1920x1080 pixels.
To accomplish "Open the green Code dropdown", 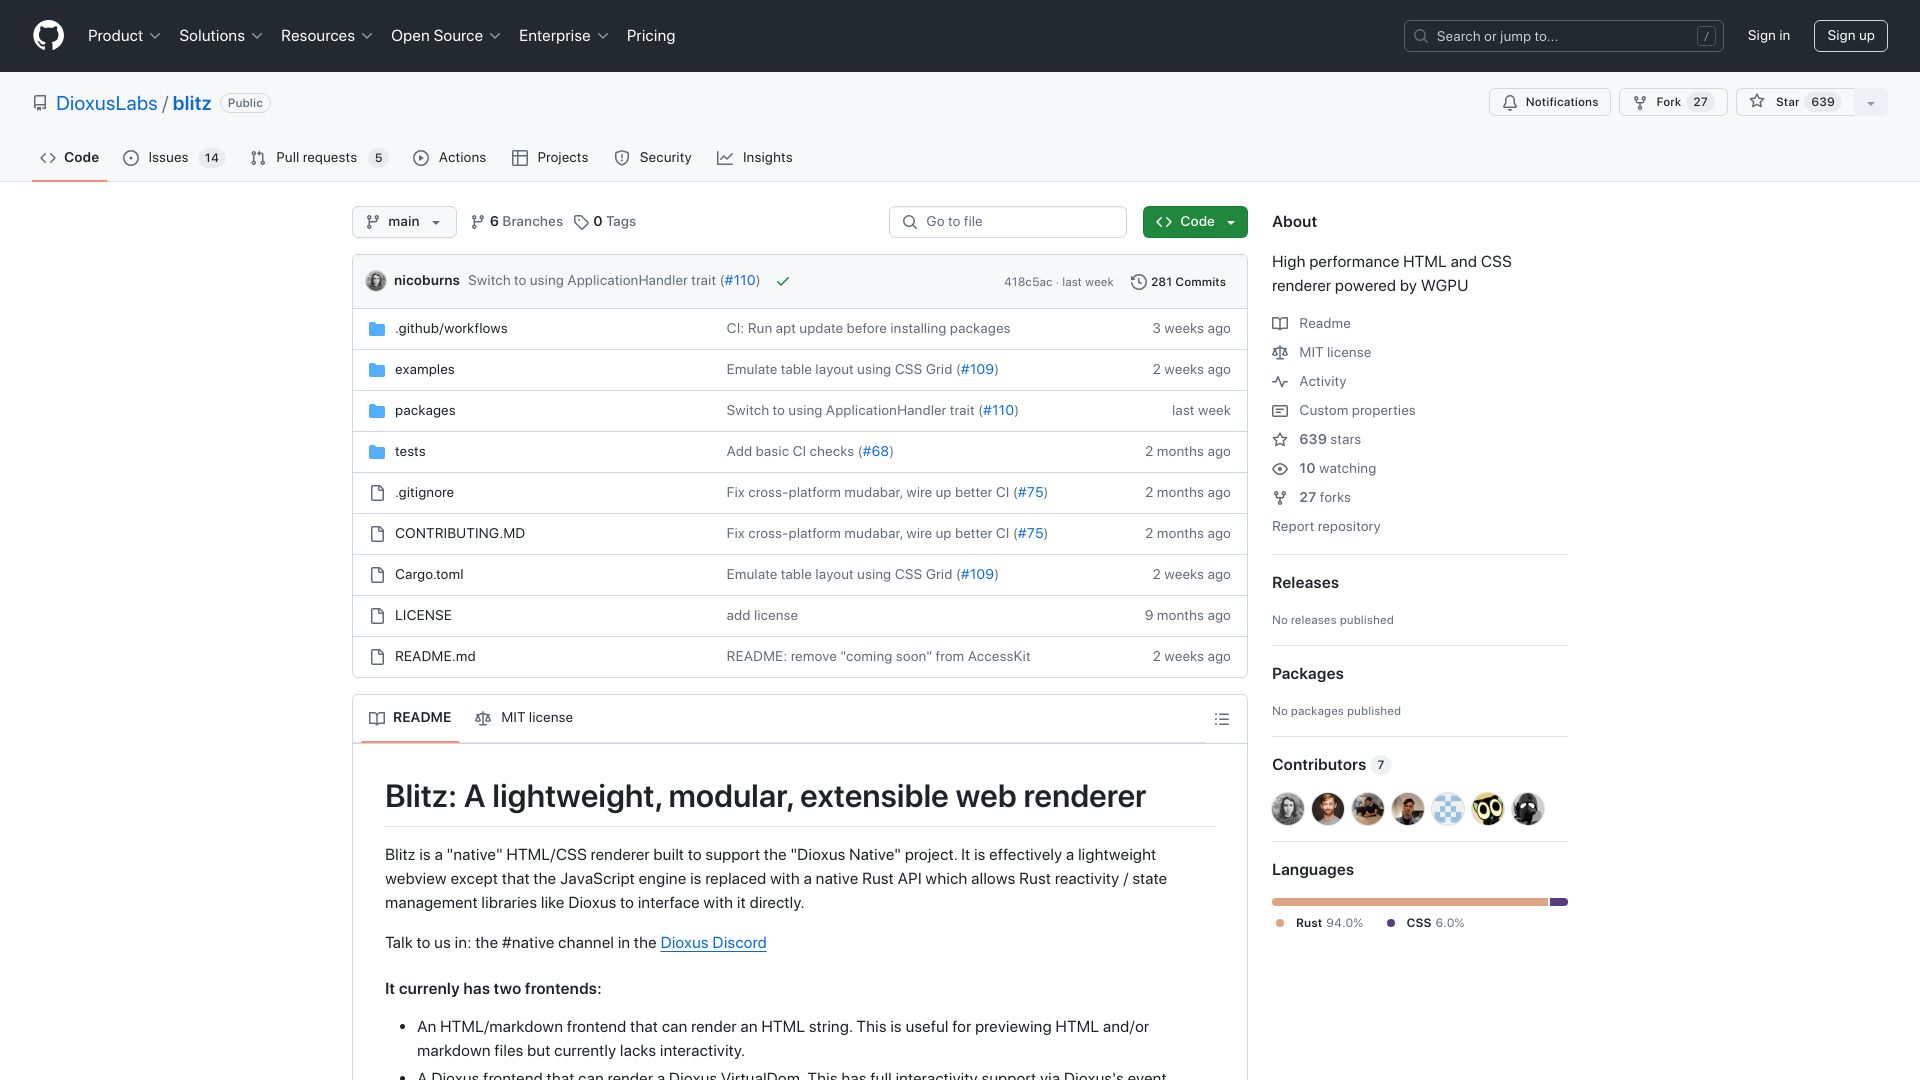I will point(1195,222).
